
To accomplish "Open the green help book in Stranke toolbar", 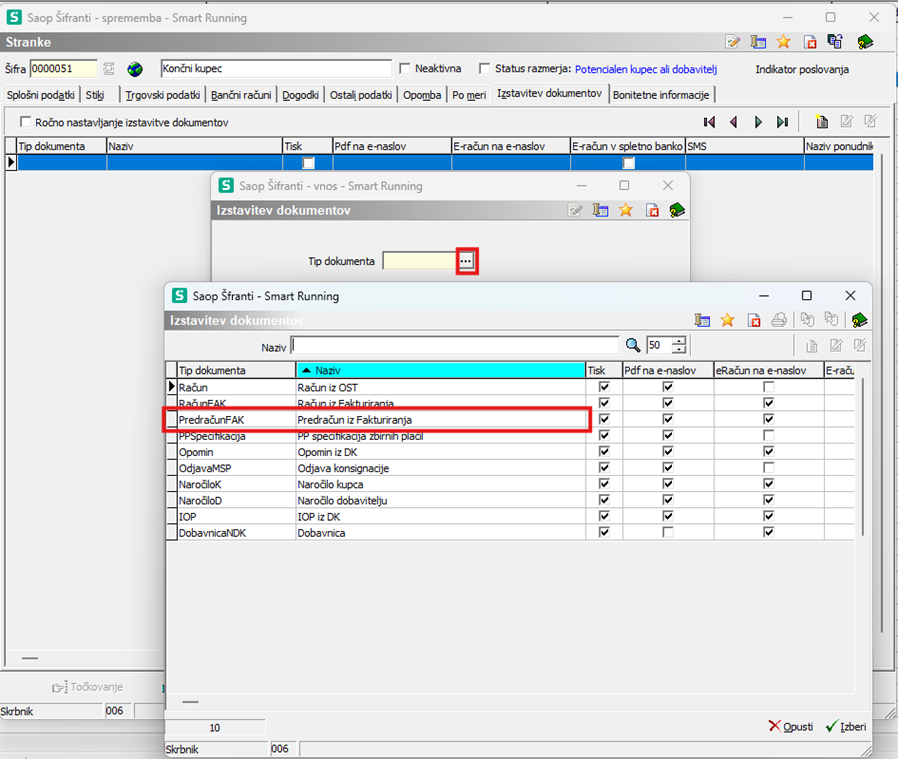I will [x=865, y=42].
